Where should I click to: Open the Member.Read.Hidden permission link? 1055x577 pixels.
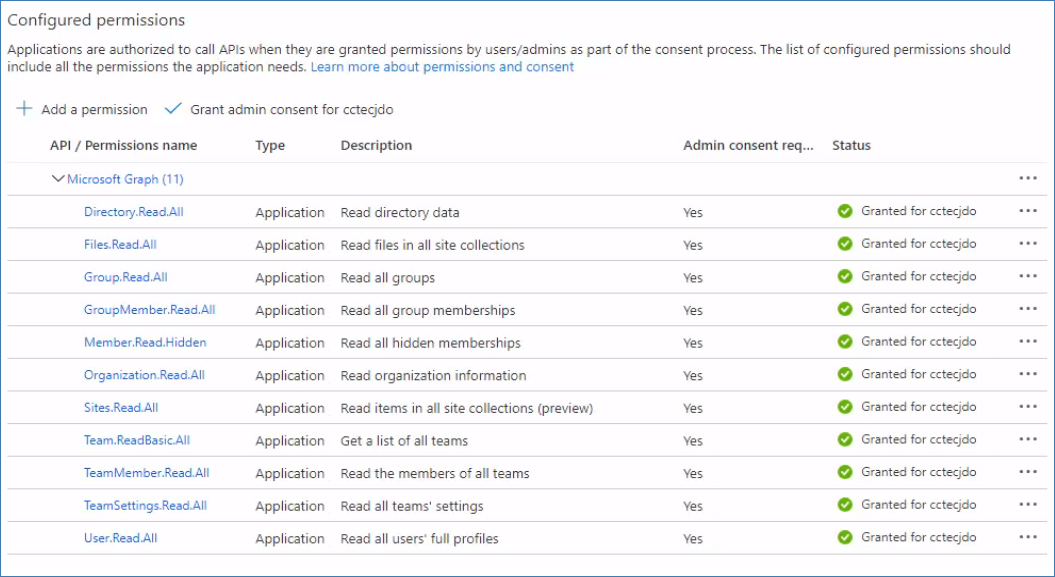(145, 342)
